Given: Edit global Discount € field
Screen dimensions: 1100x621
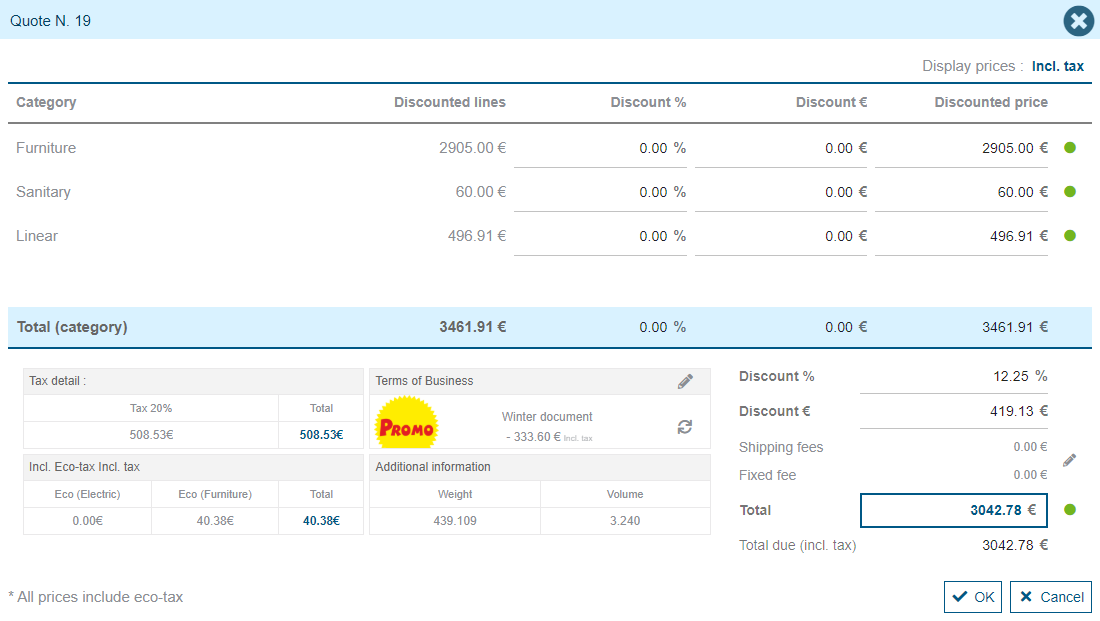Looking at the screenshot, I should point(952,411).
